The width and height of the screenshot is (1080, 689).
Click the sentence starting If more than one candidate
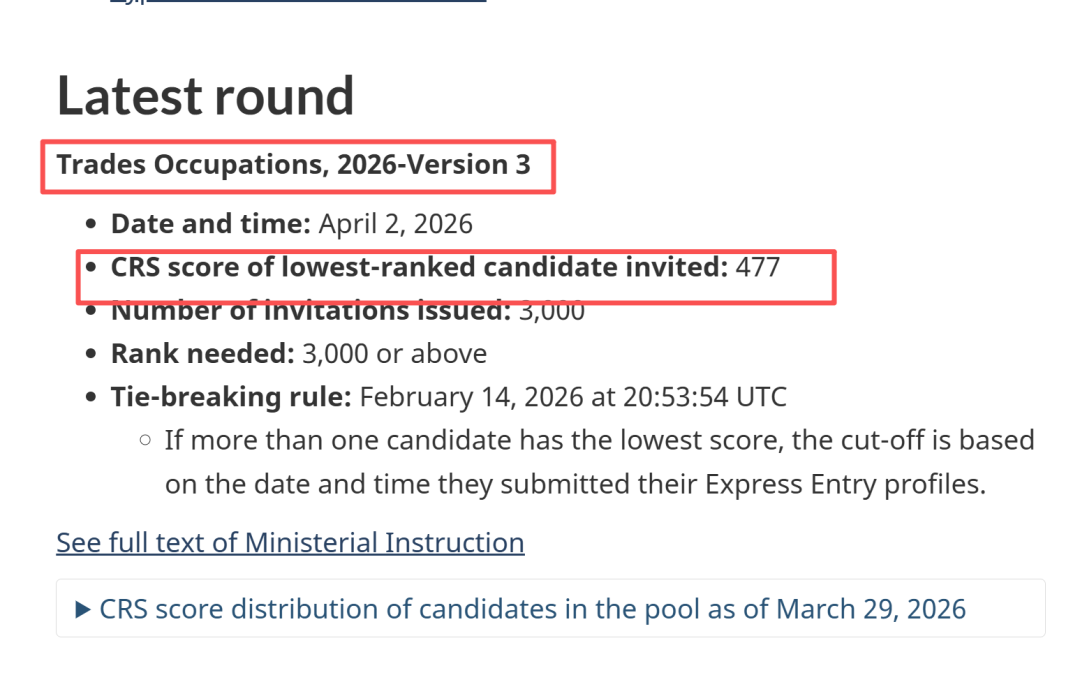pyautogui.click(x=599, y=462)
